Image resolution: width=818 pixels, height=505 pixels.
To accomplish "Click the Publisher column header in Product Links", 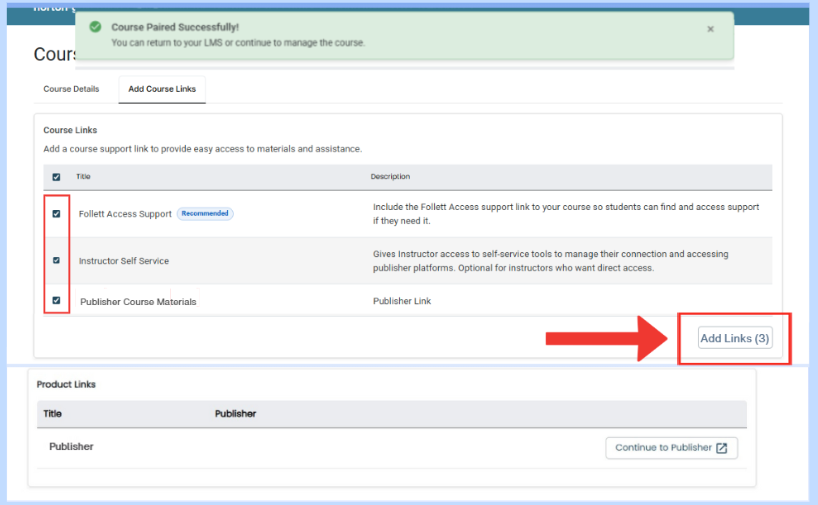I will 235,414.
